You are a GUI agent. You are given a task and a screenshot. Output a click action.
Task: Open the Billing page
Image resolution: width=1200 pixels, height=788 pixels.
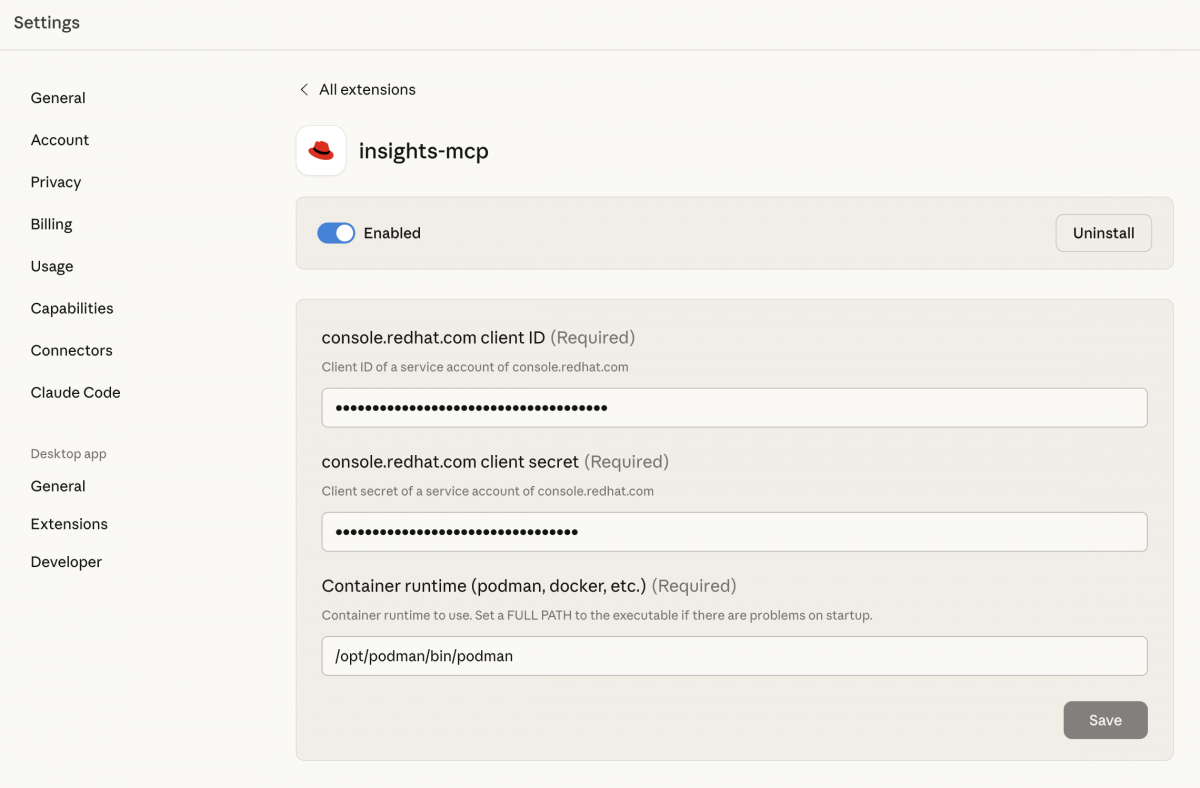51,223
